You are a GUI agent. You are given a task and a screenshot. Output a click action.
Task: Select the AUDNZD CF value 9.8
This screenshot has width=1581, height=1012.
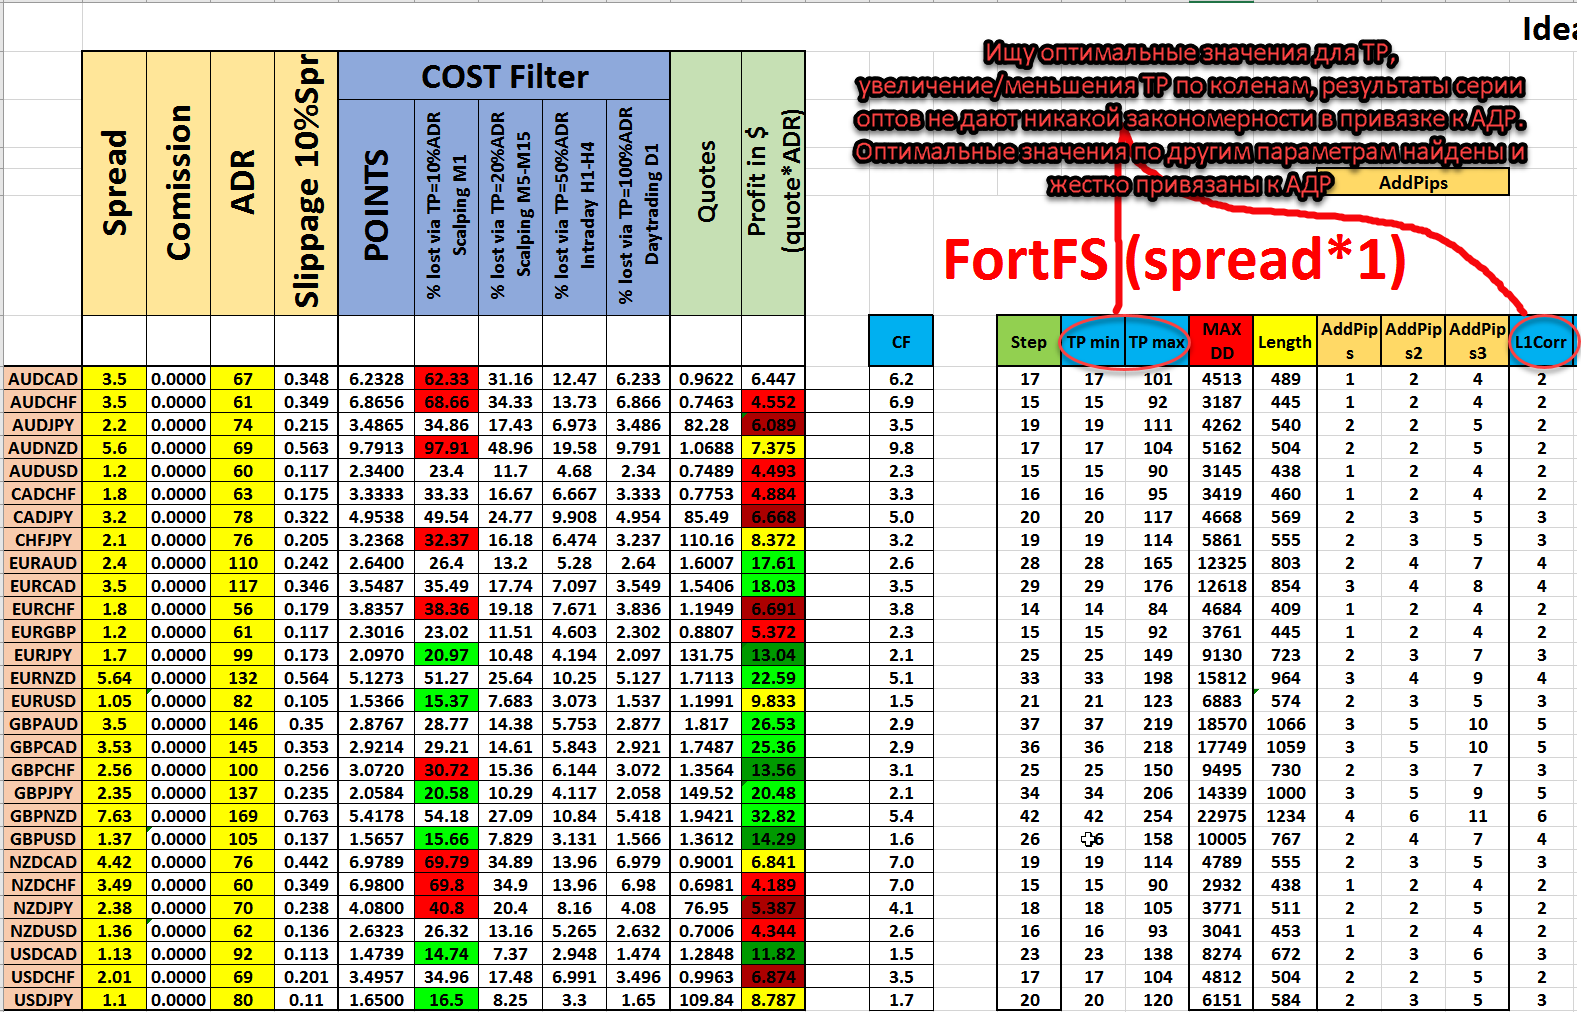coord(901,448)
